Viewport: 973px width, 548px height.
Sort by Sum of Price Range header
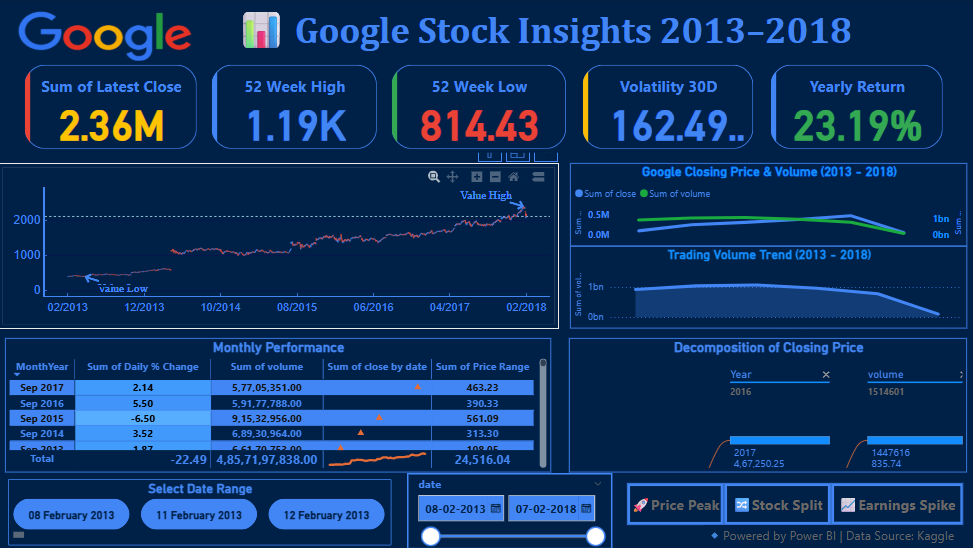tap(482, 367)
